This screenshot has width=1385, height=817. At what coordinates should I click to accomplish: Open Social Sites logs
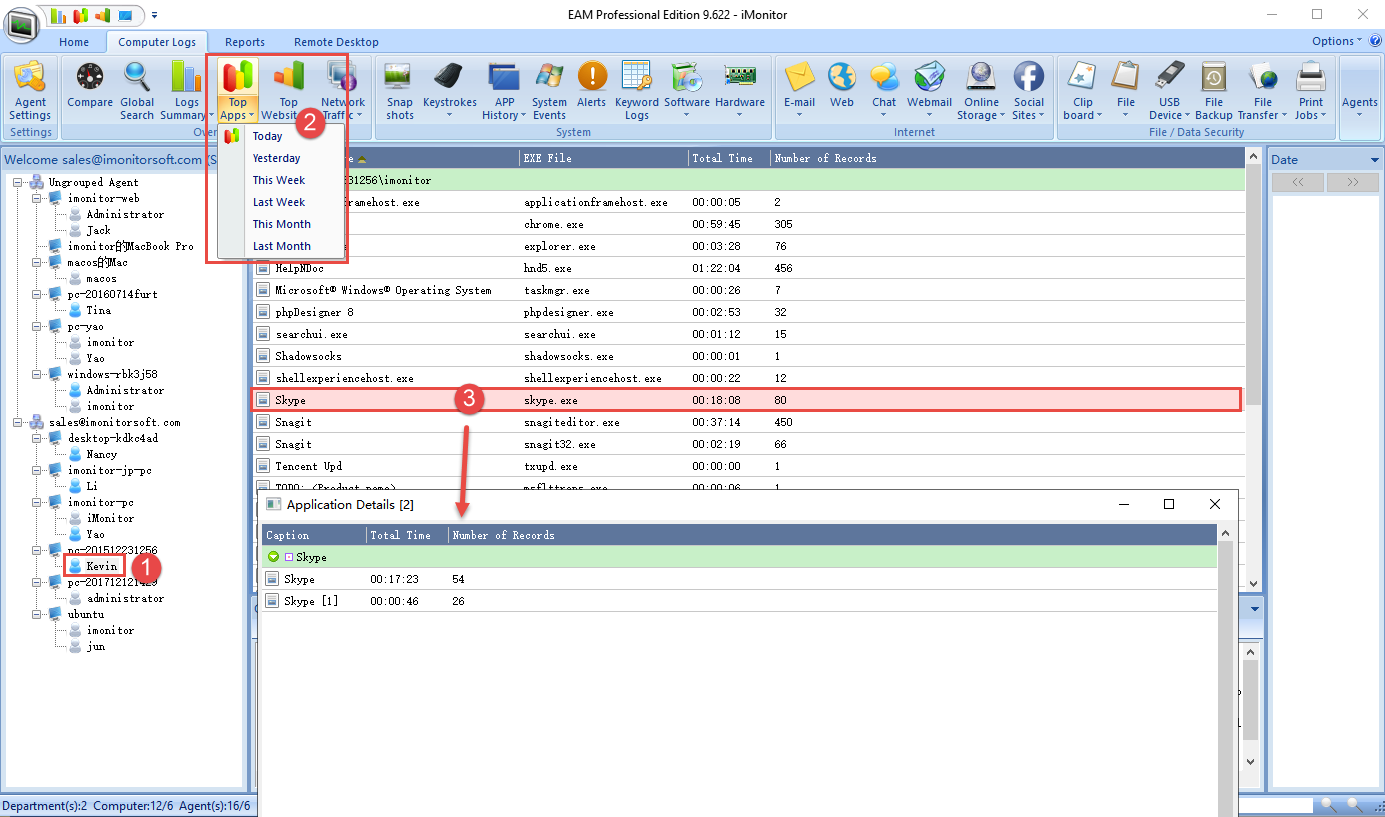pos(1029,90)
